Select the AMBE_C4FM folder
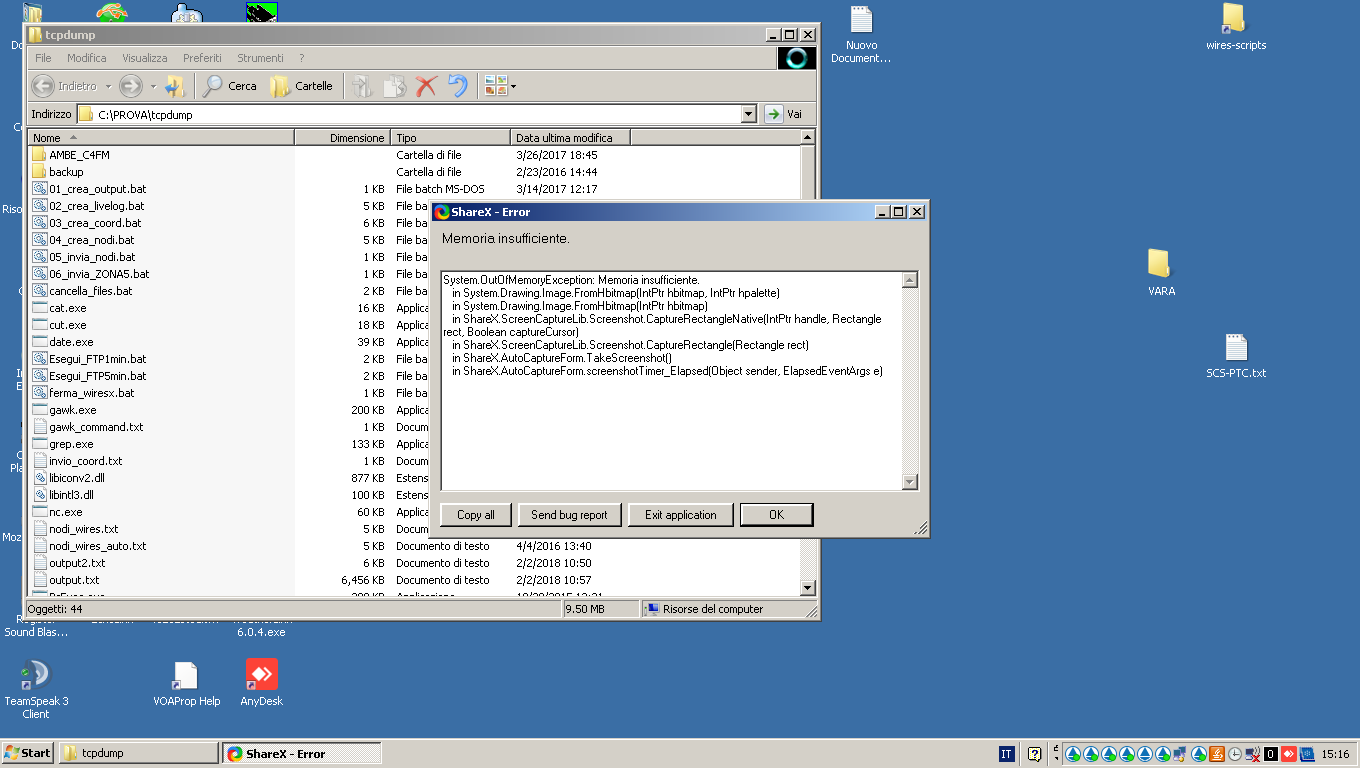The image size is (1360, 768). (69, 155)
